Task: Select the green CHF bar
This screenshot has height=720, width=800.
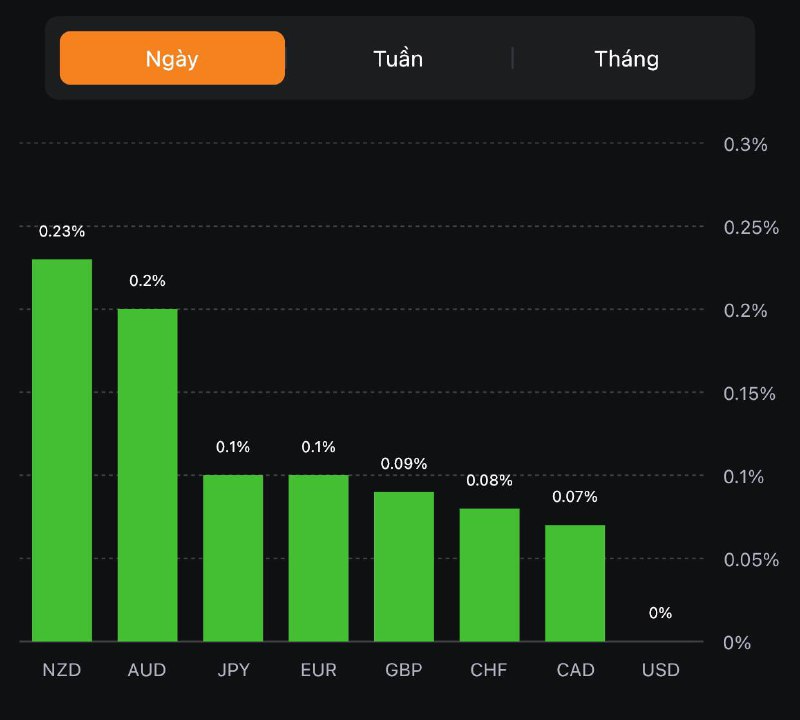Action: click(x=490, y=575)
